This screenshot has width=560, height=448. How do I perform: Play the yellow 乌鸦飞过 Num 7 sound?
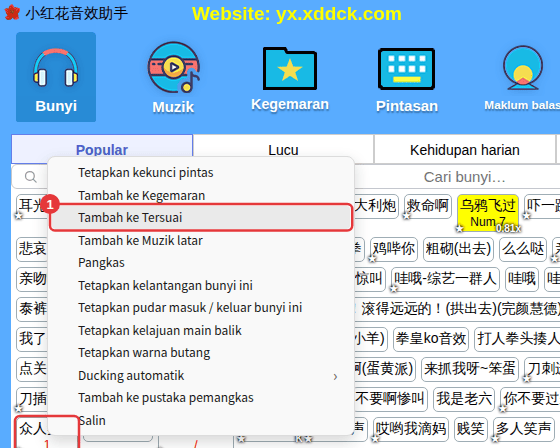tap(488, 213)
